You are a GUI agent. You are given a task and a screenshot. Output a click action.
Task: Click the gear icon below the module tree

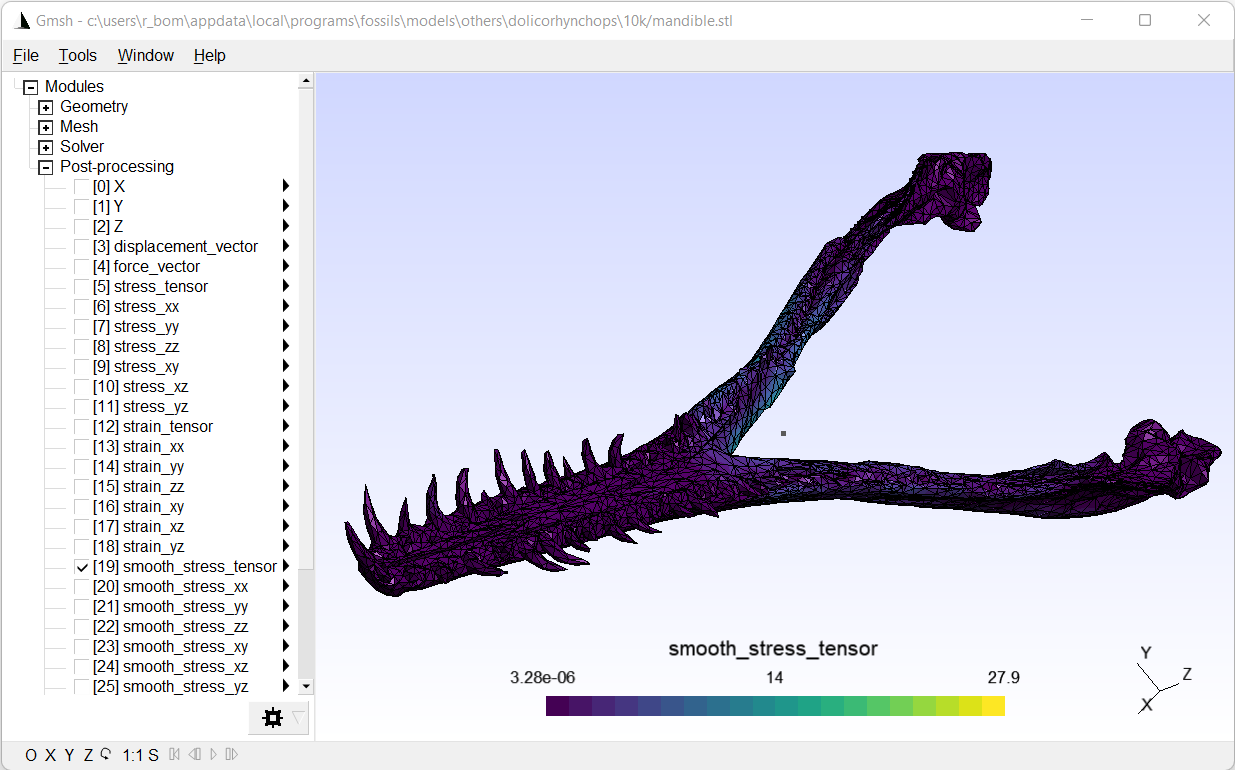(272, 718)
